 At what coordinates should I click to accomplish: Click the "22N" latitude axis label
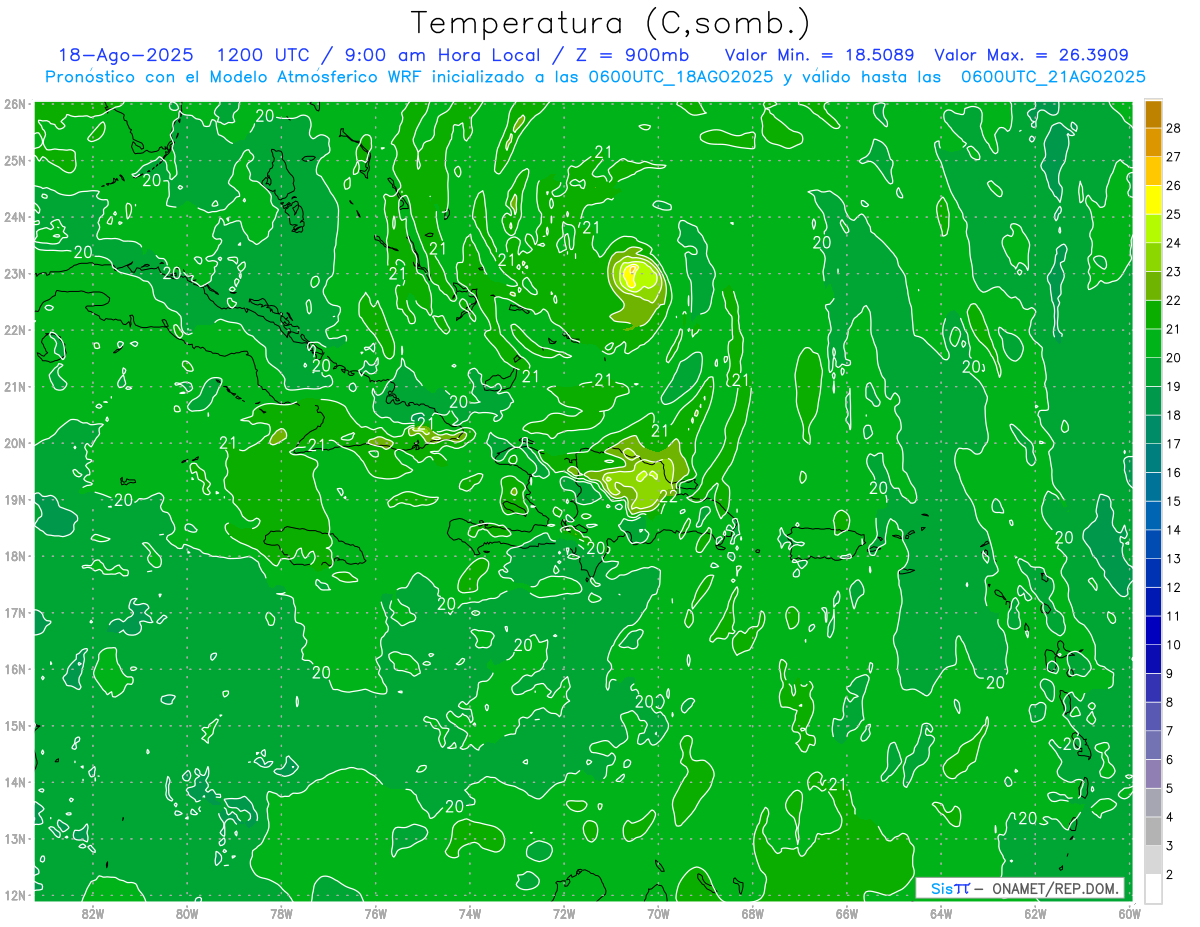coord(15,330)
